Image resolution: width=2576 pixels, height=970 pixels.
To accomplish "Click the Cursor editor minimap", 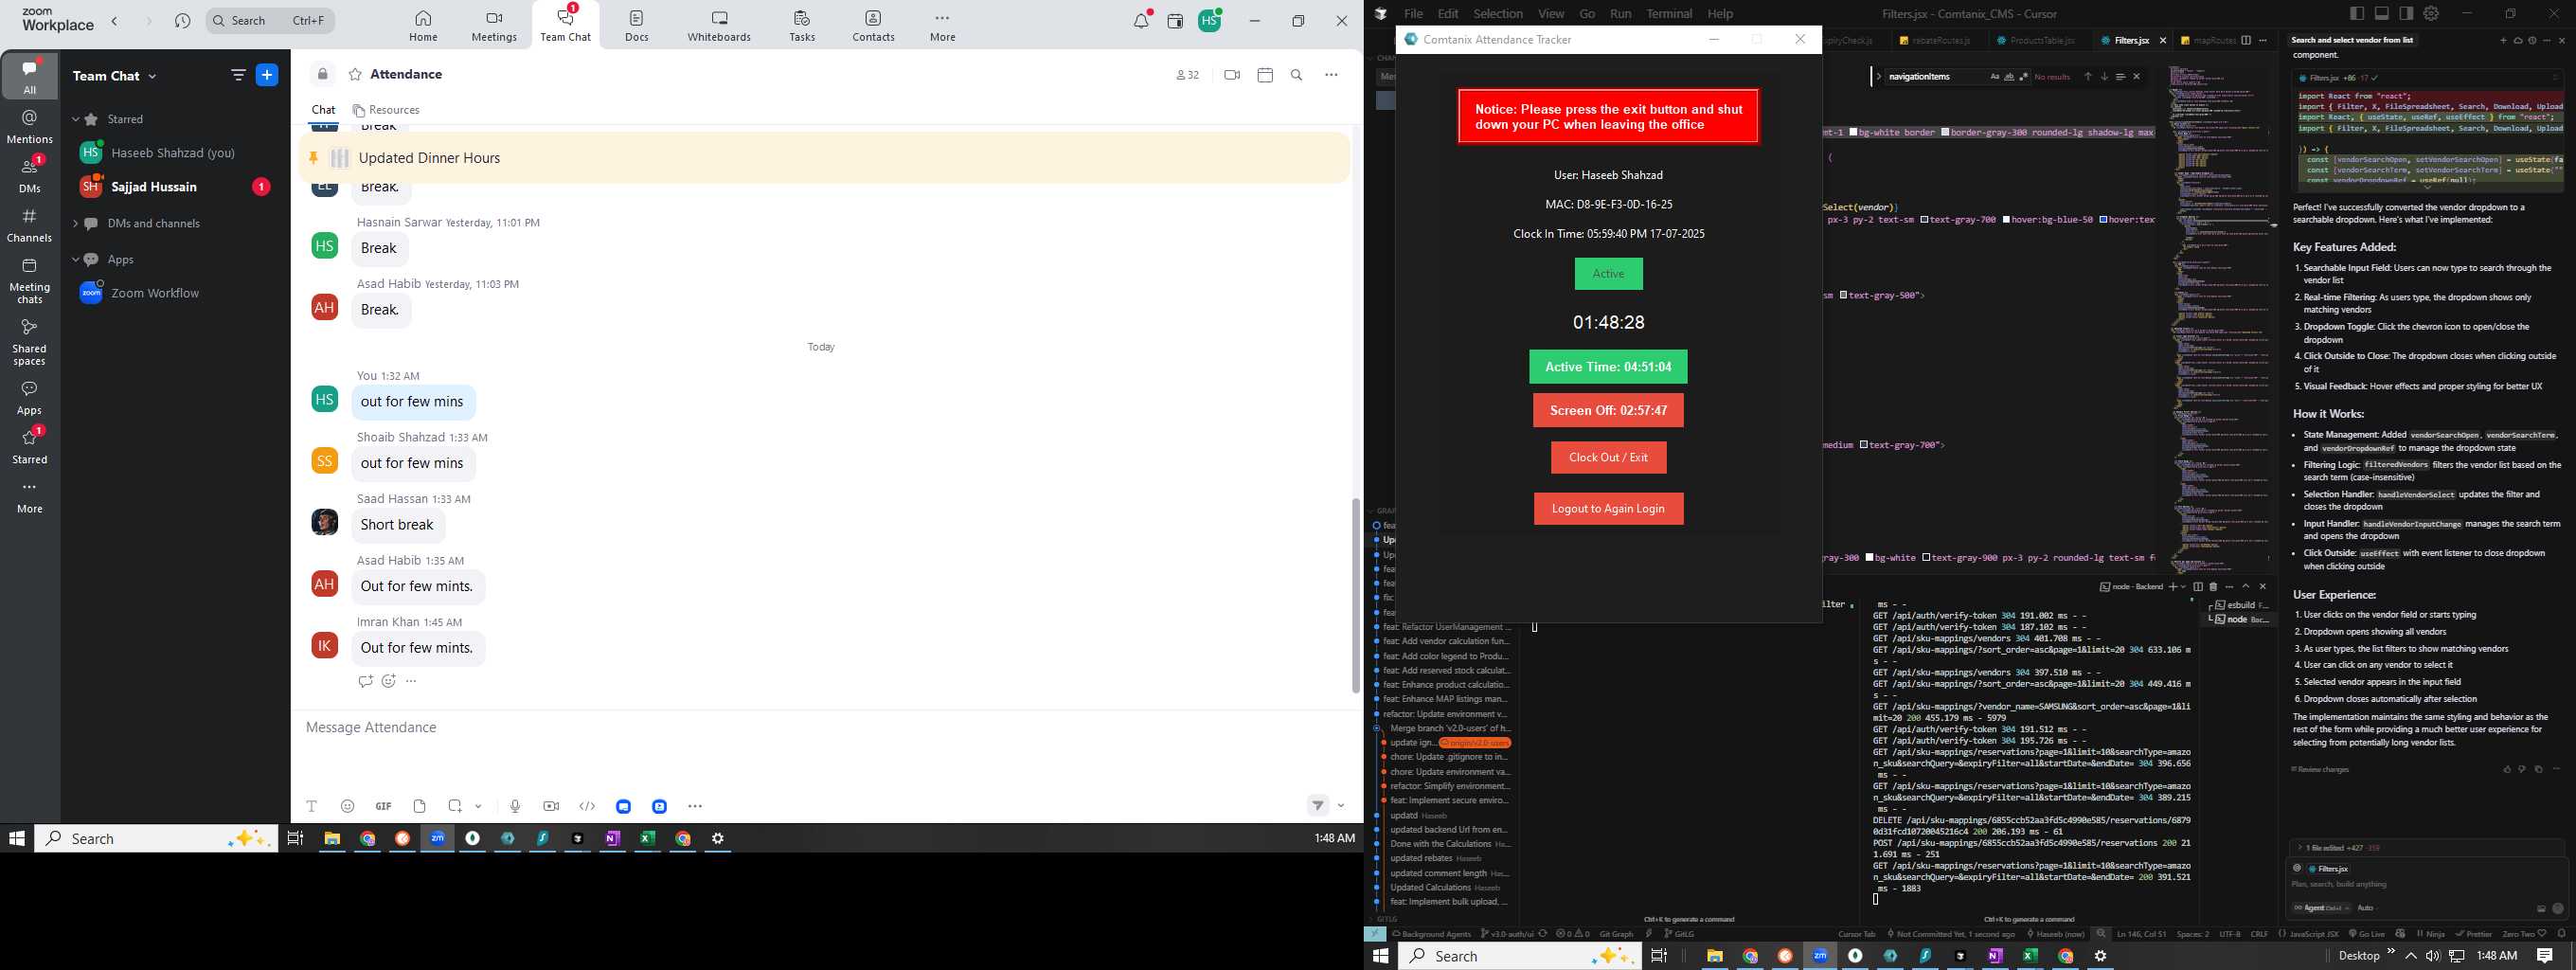I will [2220, 320].
